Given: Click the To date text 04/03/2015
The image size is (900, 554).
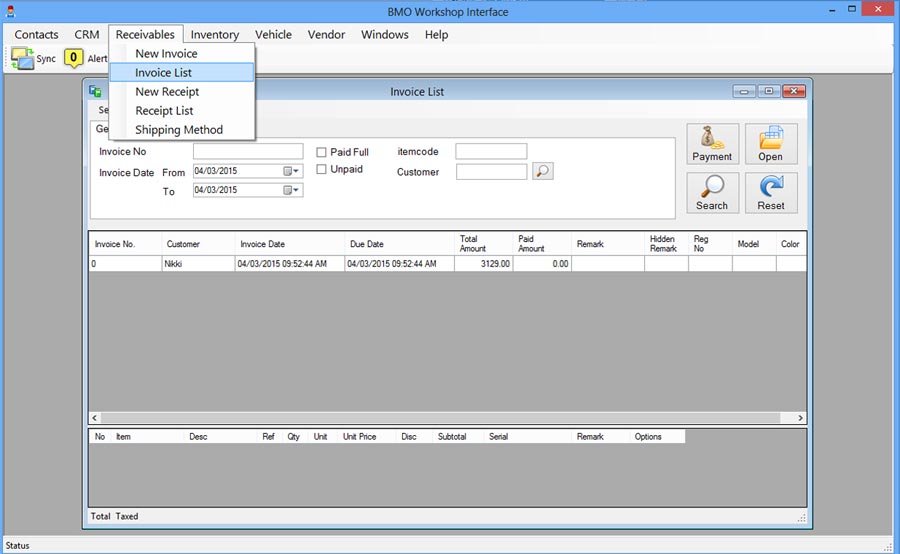Looking at the screenshot, I should [x=216, y=190].
